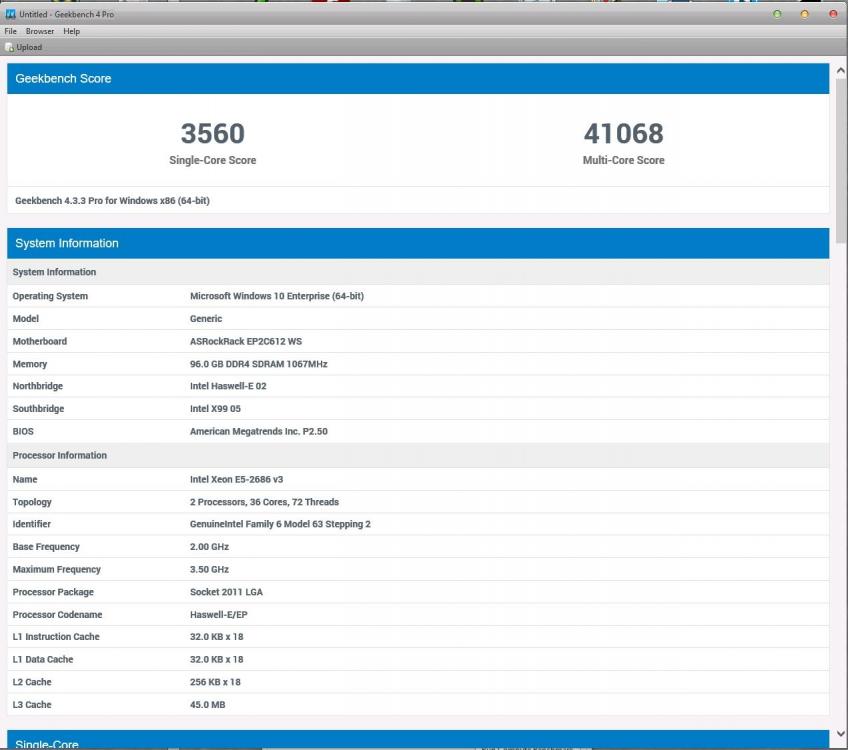Click the 256 KB x 18 L2 cache value
Image resolution: width=848 pixels, height=750 pixels.
point(215,682)
